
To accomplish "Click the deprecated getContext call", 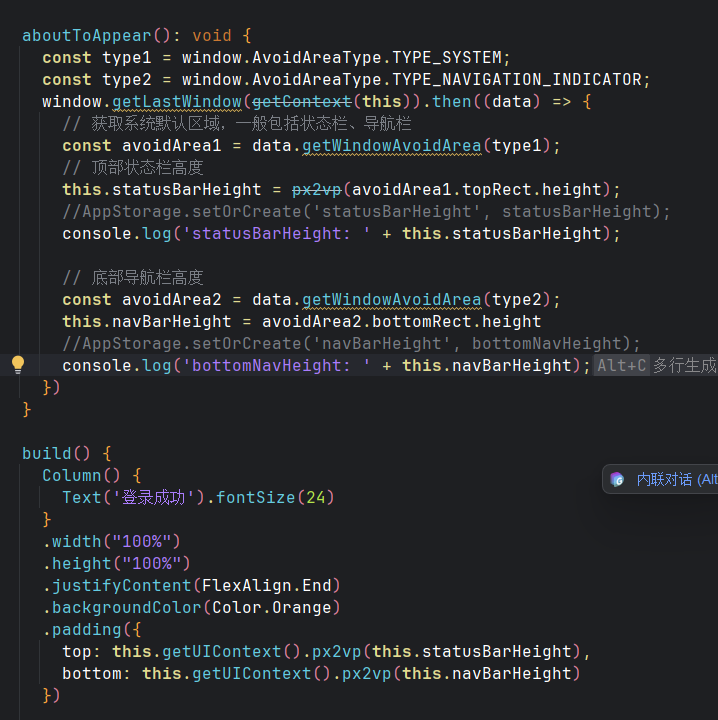I will pos(302,102).
